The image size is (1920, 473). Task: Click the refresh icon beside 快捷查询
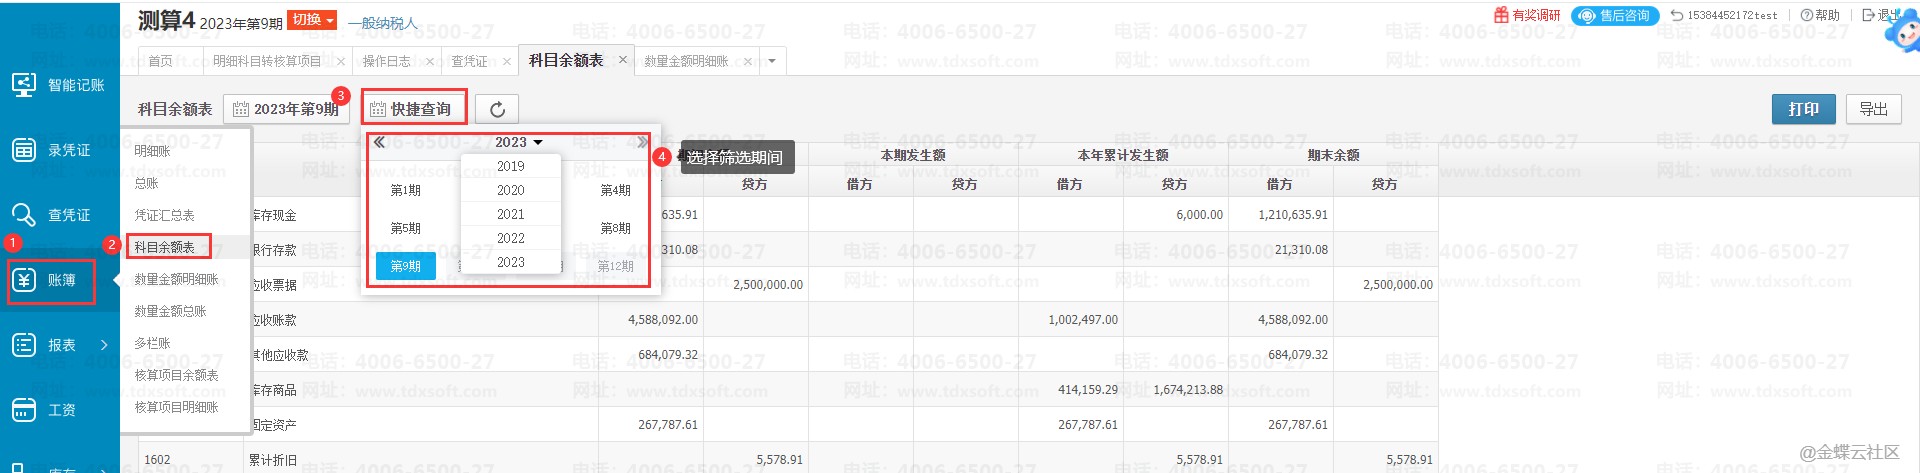(x=497, y=109)
